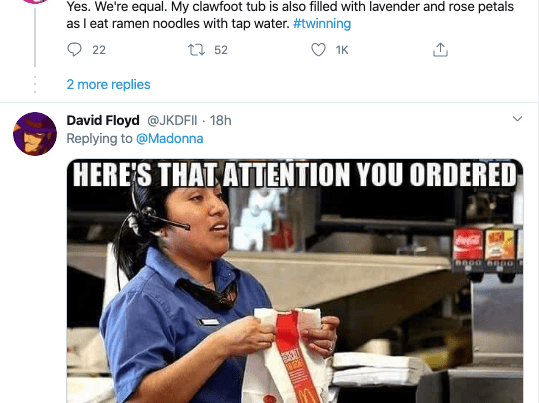Open David Floyd's fedora avatar picture
Viewport: 539px width, 403px height.
35,134
